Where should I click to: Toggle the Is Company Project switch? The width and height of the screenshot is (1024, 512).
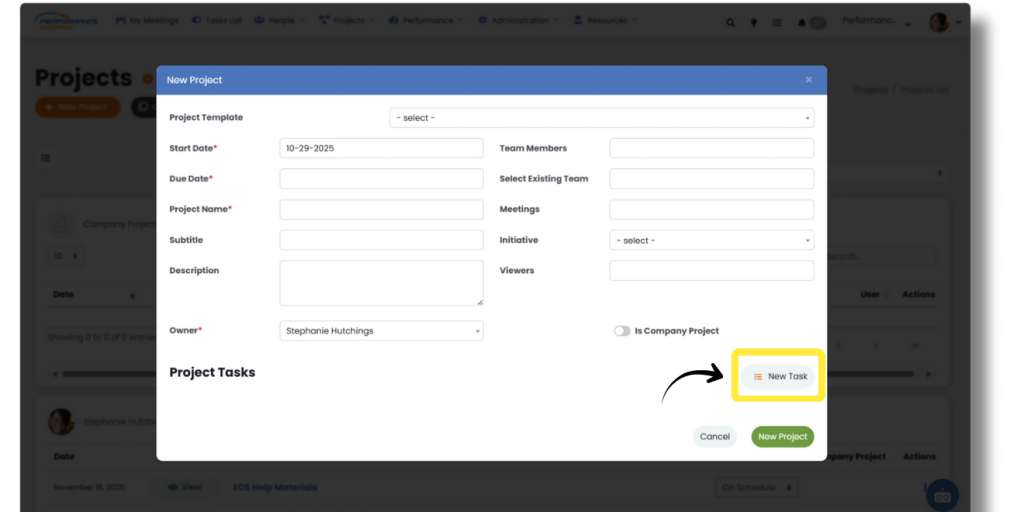tap(622, 331)
